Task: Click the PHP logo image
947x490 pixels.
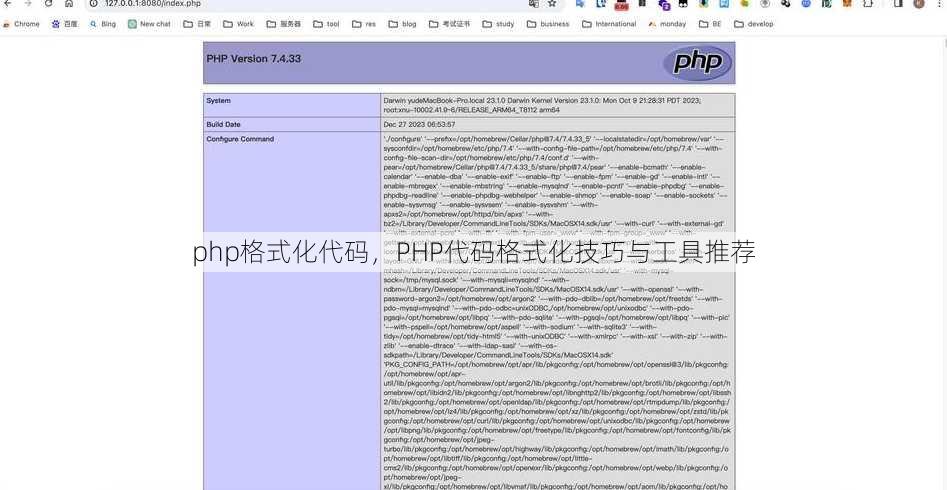Action: (x=698, y=62)
